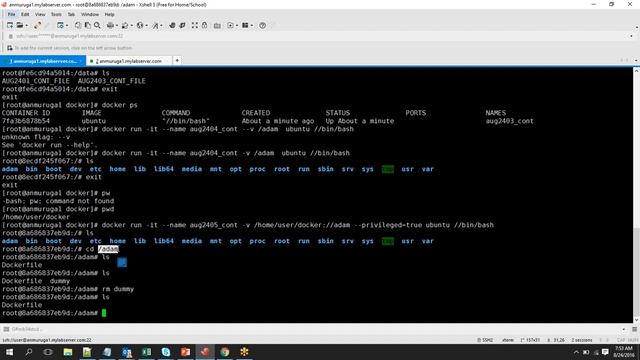Click the 'Dockerfile dummy' output line in terminal
Image resolution: width=640 pixels, height=360 pixels.
(36, 281)
